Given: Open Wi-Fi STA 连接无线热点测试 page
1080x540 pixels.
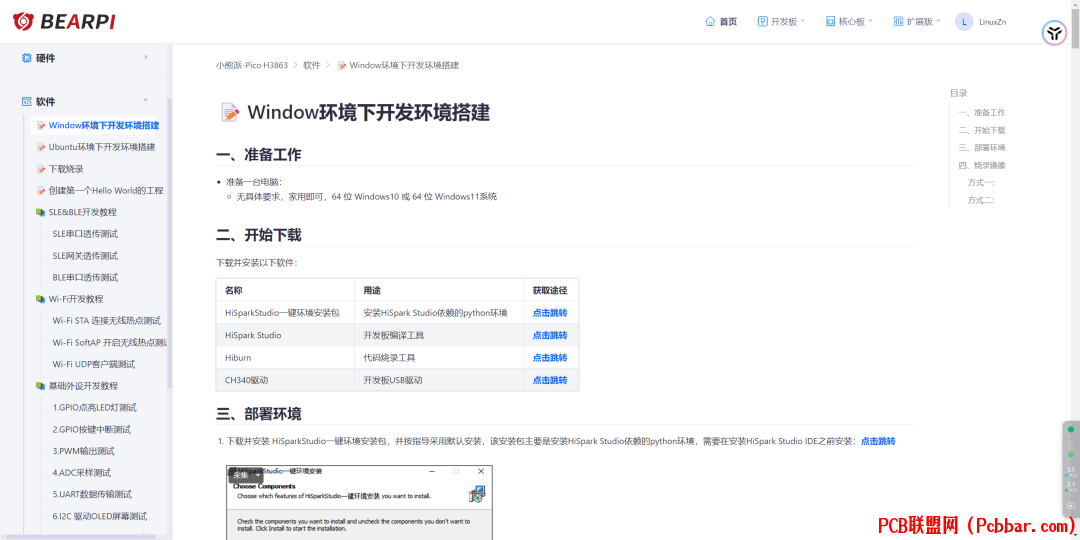Looking at the screenshot, I should click(107, 320).
